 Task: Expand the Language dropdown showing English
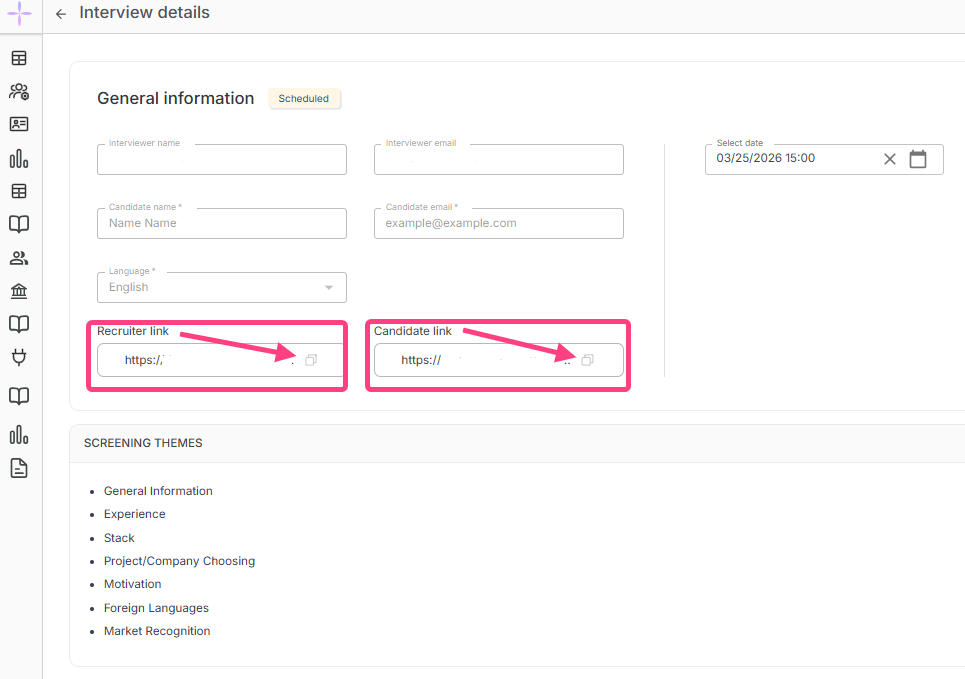tap(210, 288)
